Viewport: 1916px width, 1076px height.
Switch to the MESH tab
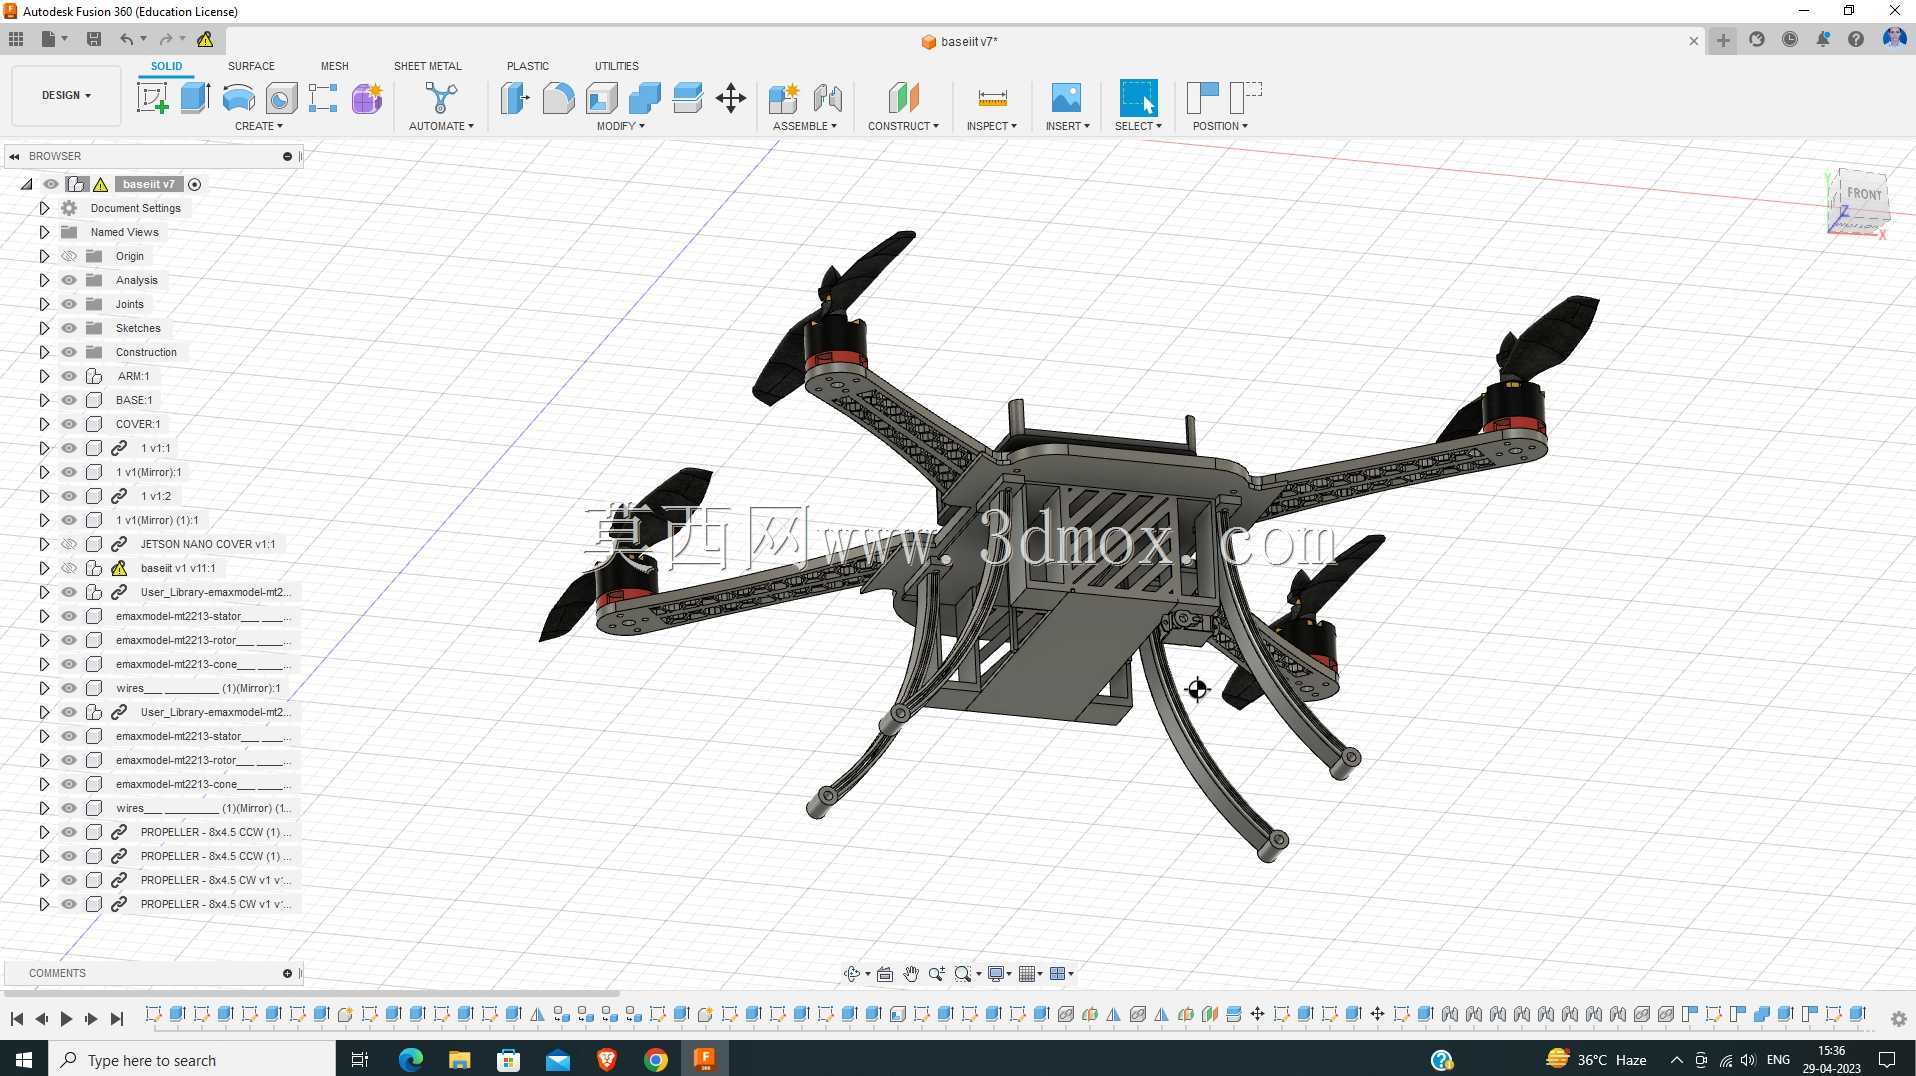(x=335, y=66)
